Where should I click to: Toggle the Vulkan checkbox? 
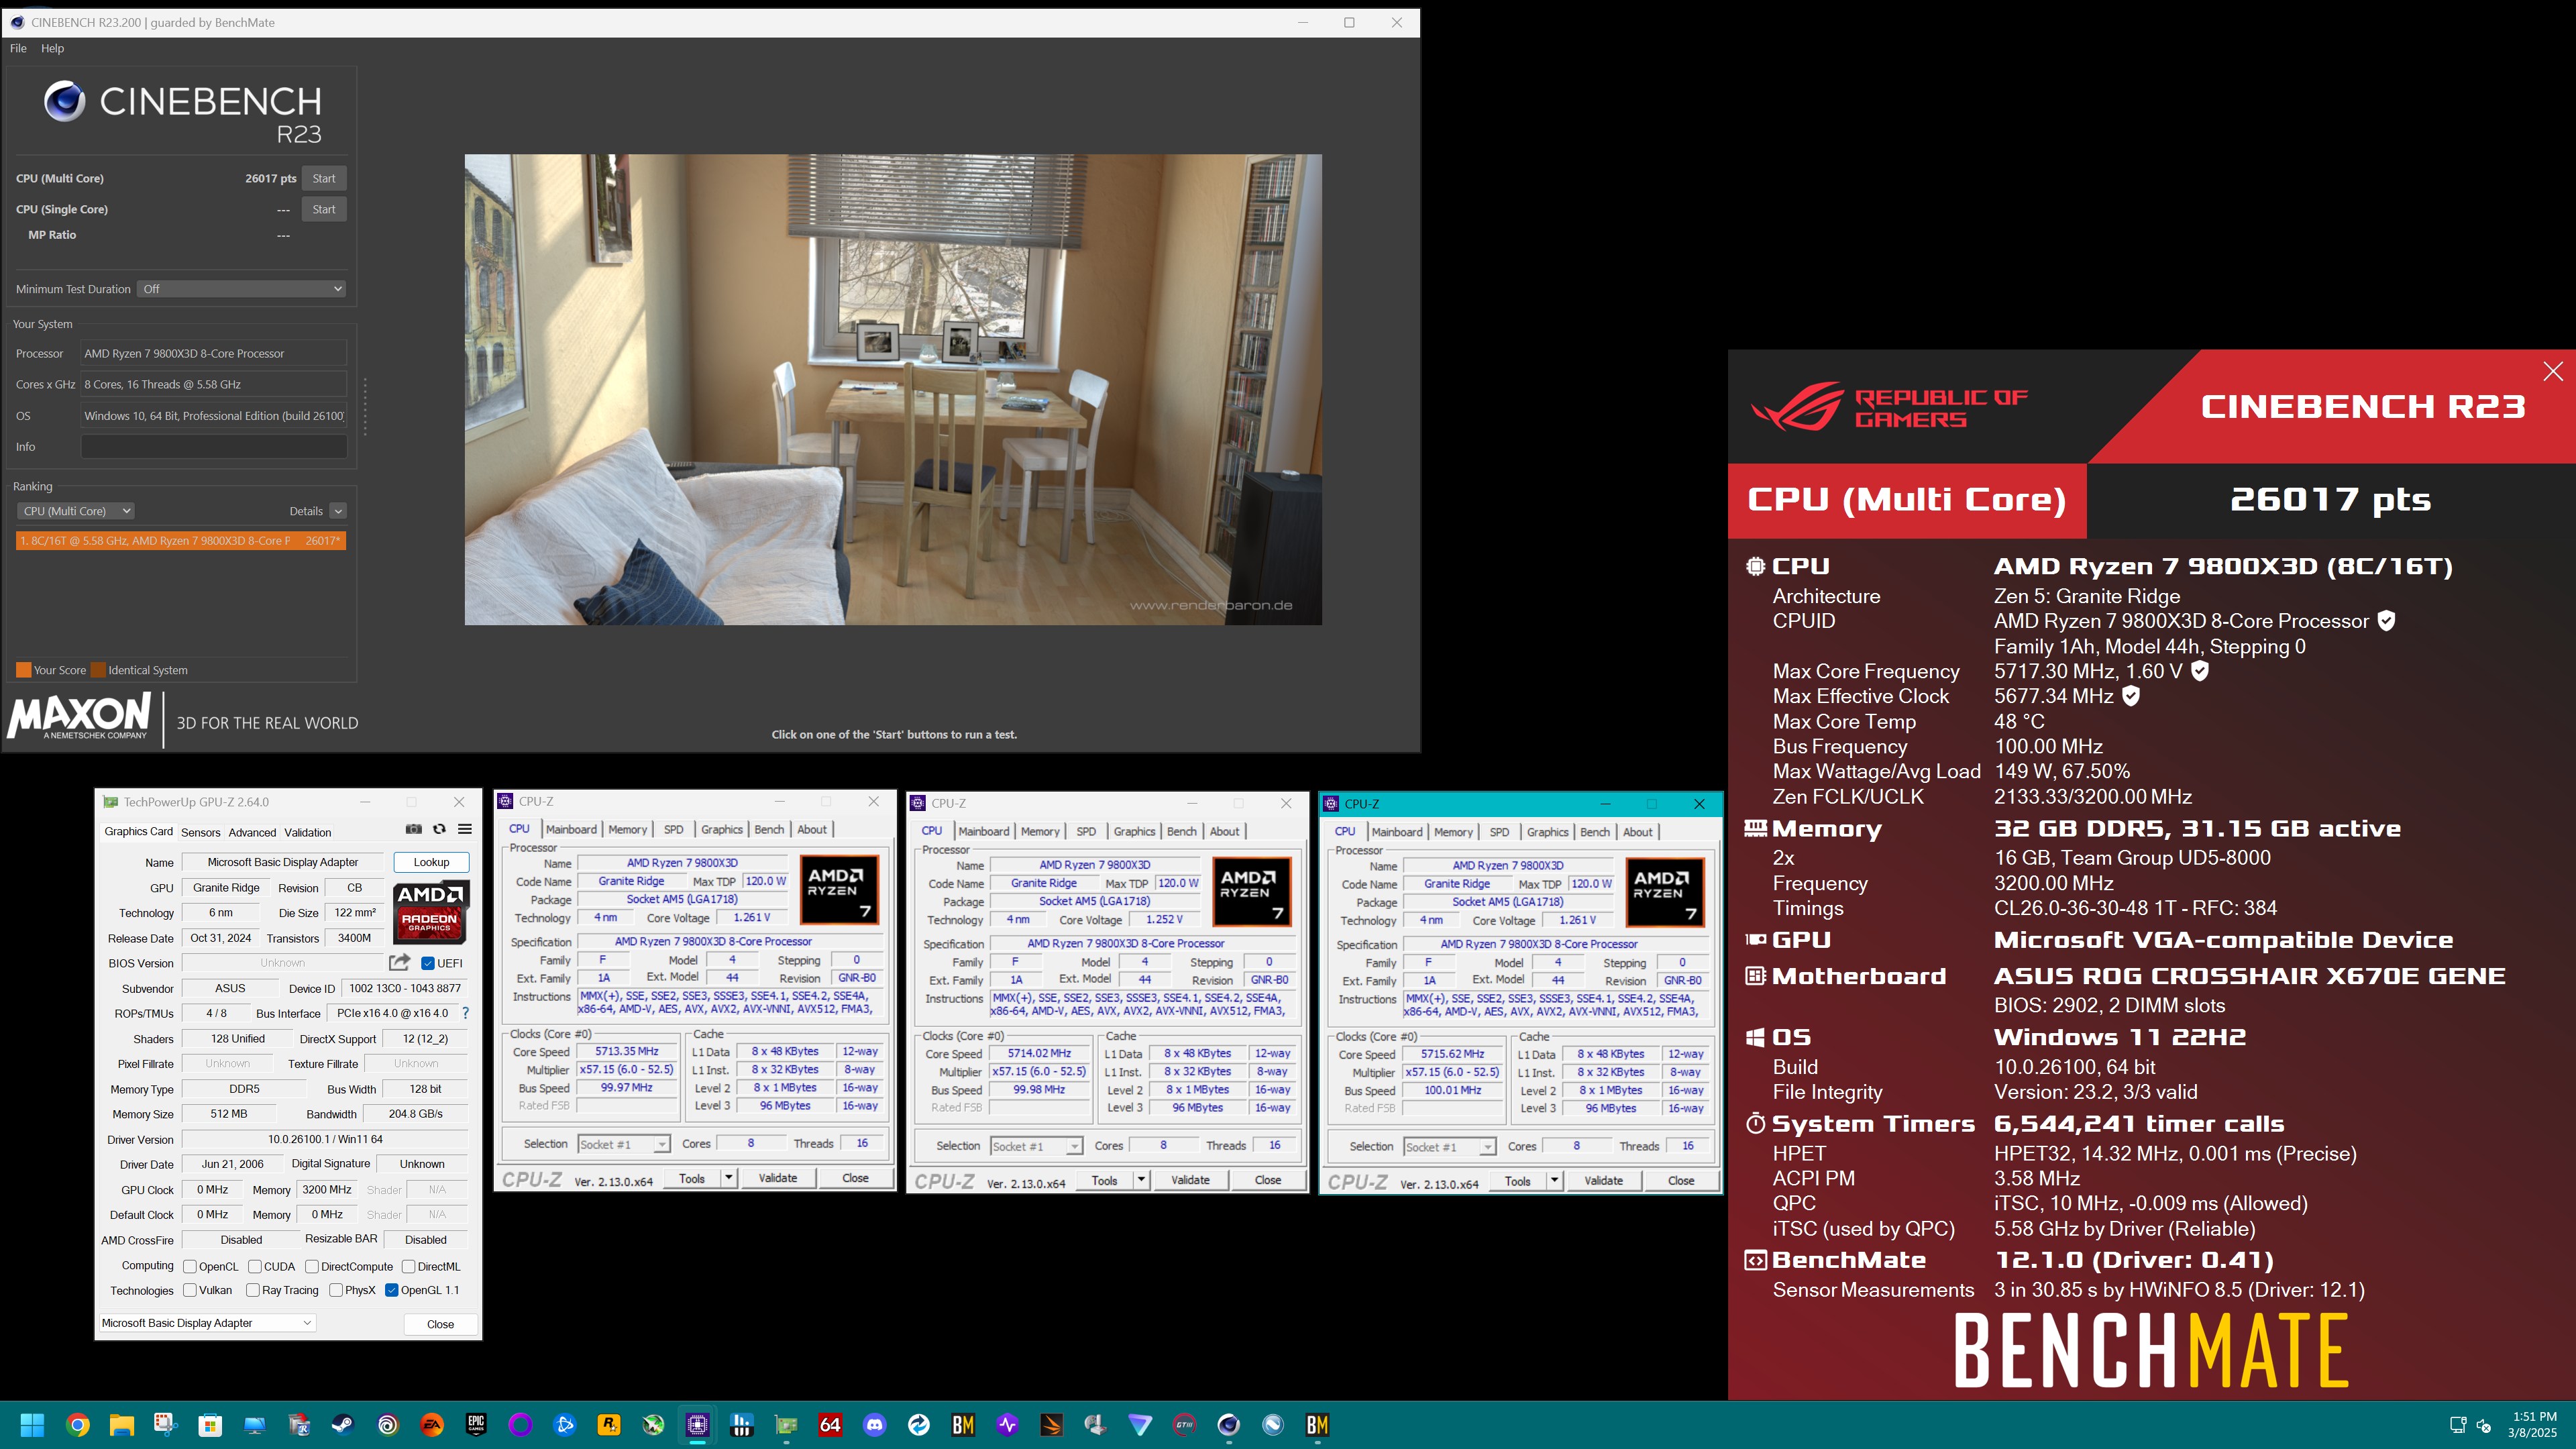click(190, 1290)
